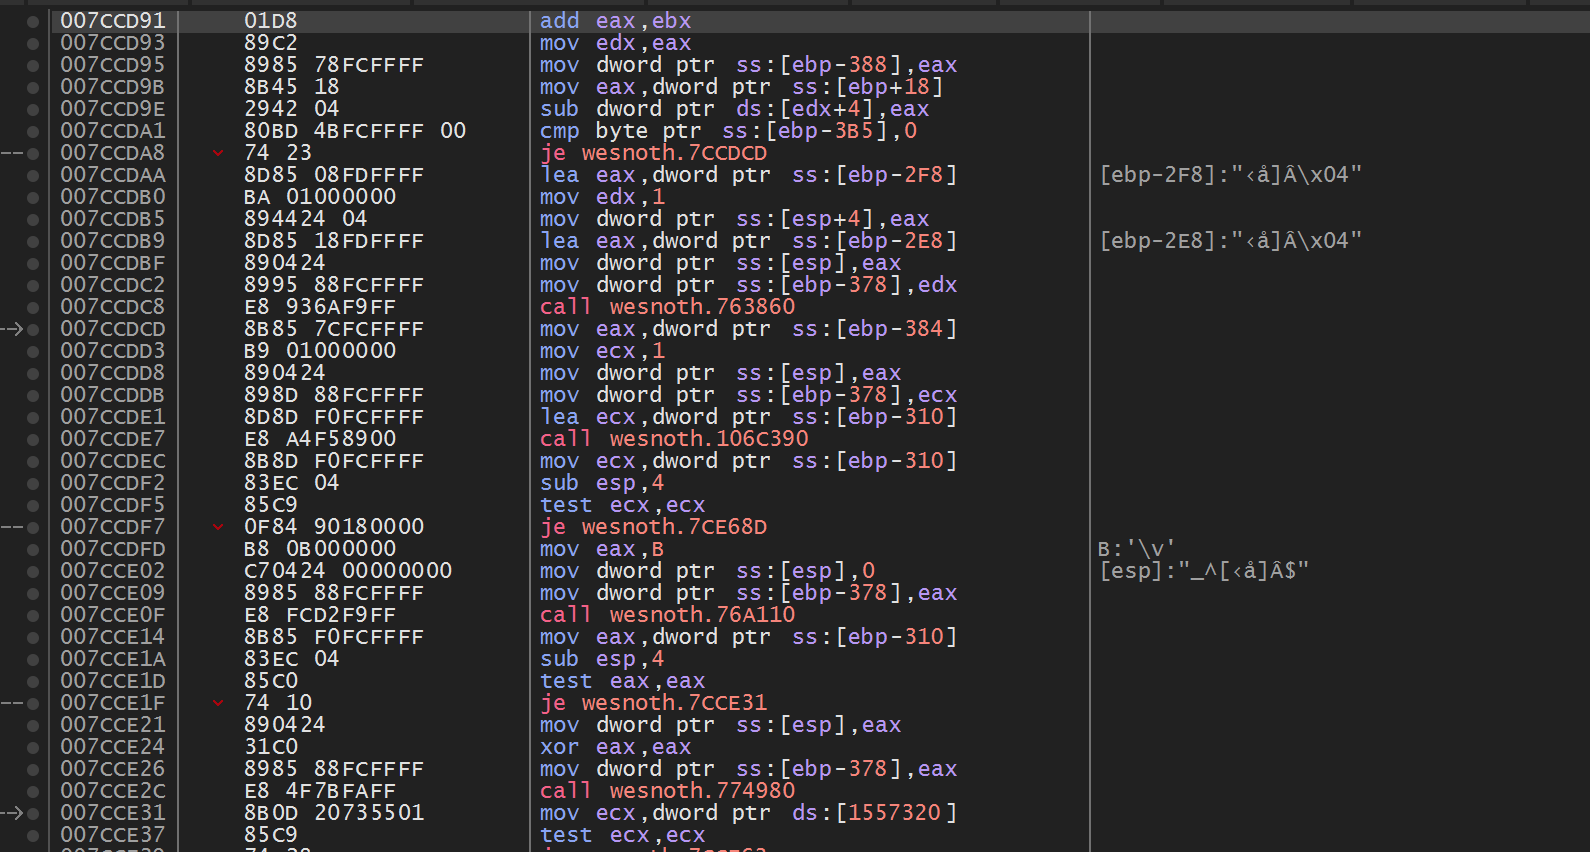The height and width of the screenshot is (852, 1590).
Task: Click the bytes E8 FCD2F9FF
Action: (320, 615)
